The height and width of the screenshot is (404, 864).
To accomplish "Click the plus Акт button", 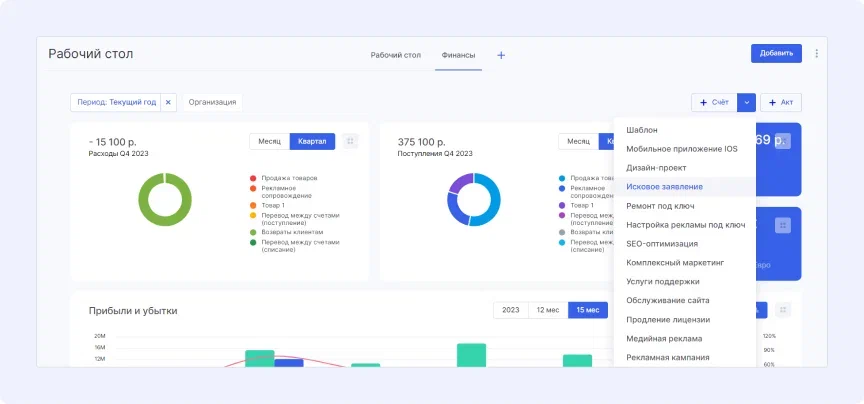I will [x=780, y=102].
